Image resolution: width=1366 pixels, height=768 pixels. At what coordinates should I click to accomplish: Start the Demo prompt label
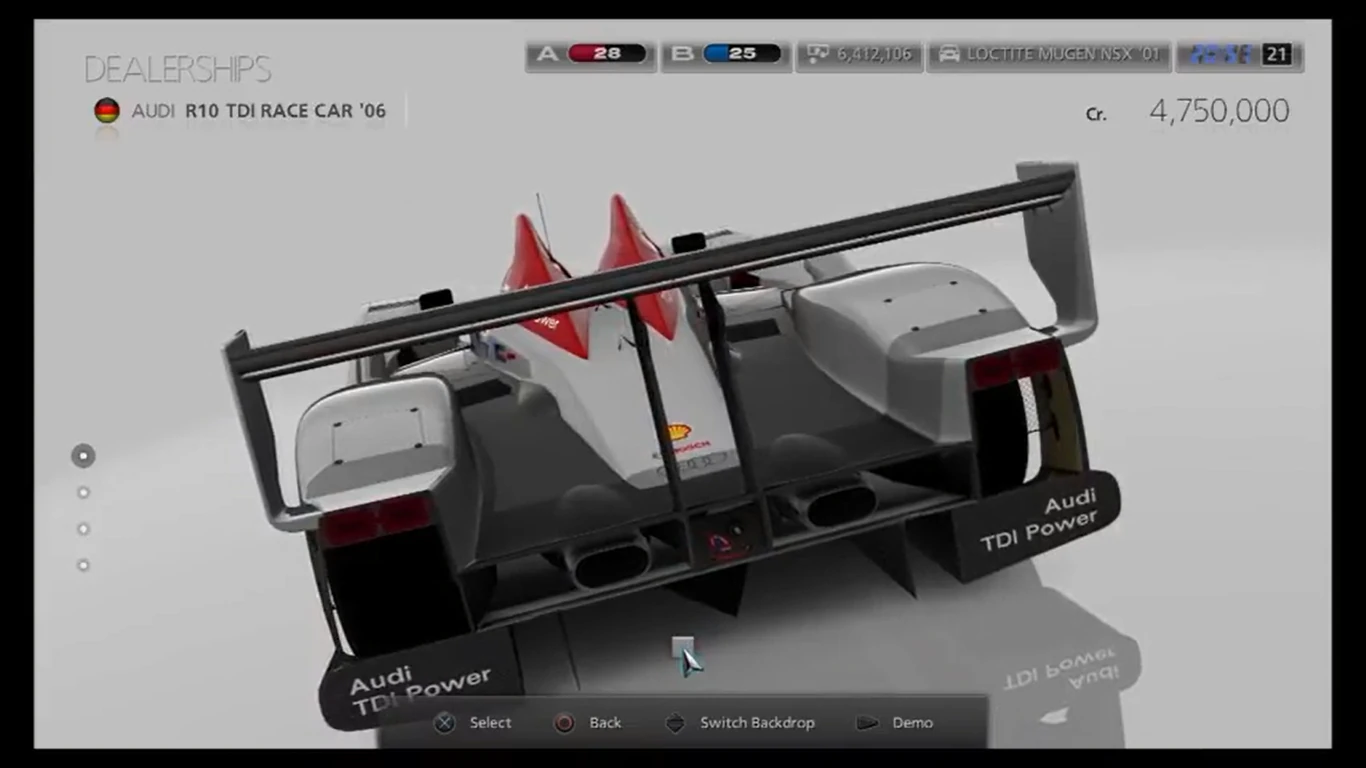click(913, 723)
